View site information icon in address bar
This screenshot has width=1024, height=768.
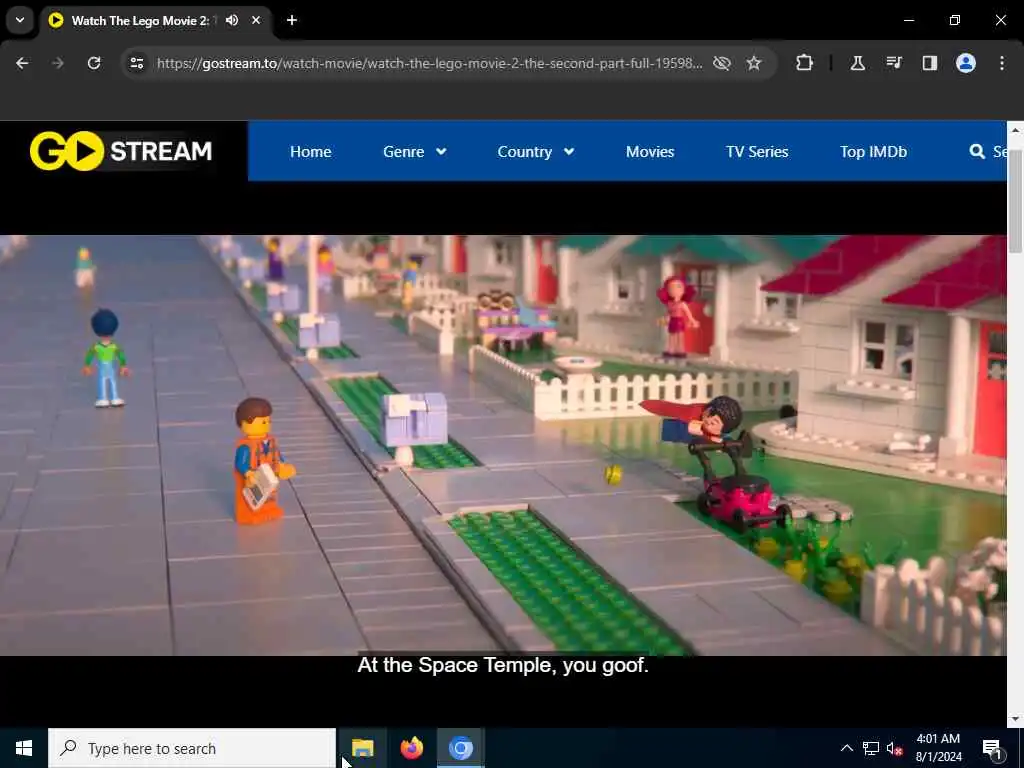(136, 63)
